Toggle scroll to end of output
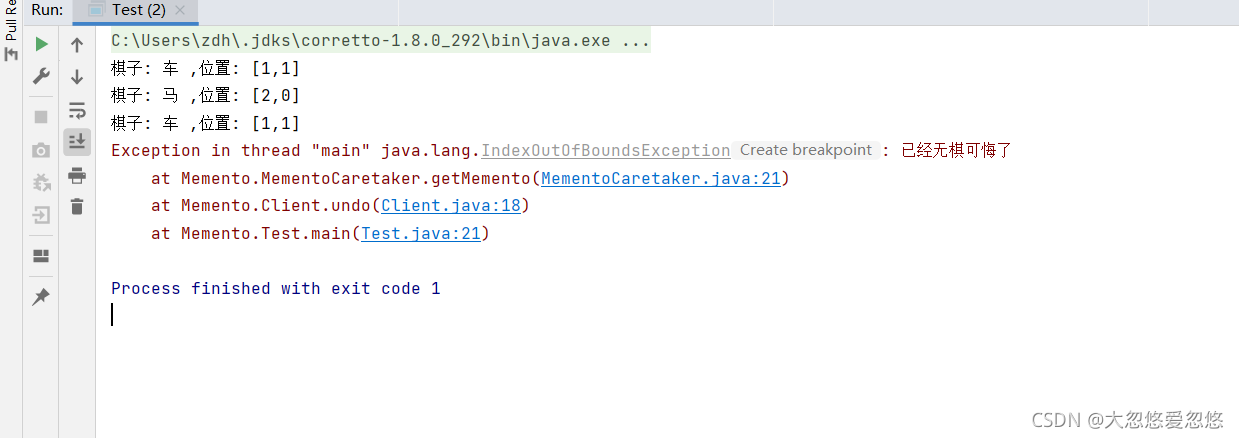This screenshot has height=438, width=1239. pos(77,142)
